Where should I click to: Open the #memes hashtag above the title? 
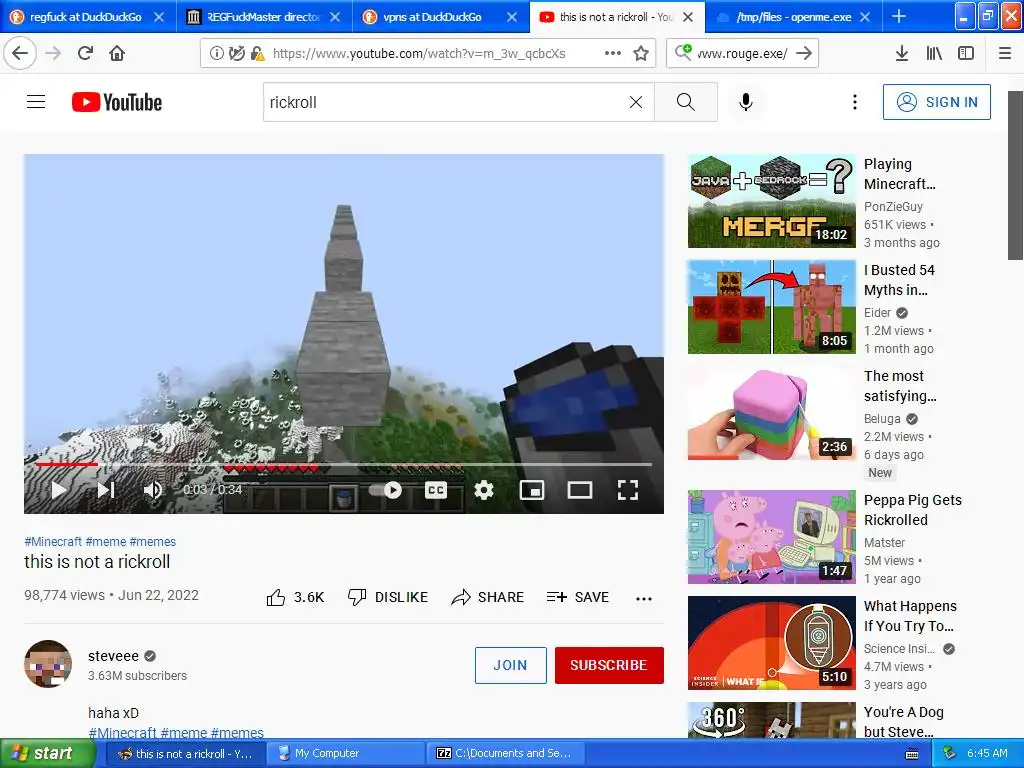[153, 541]
